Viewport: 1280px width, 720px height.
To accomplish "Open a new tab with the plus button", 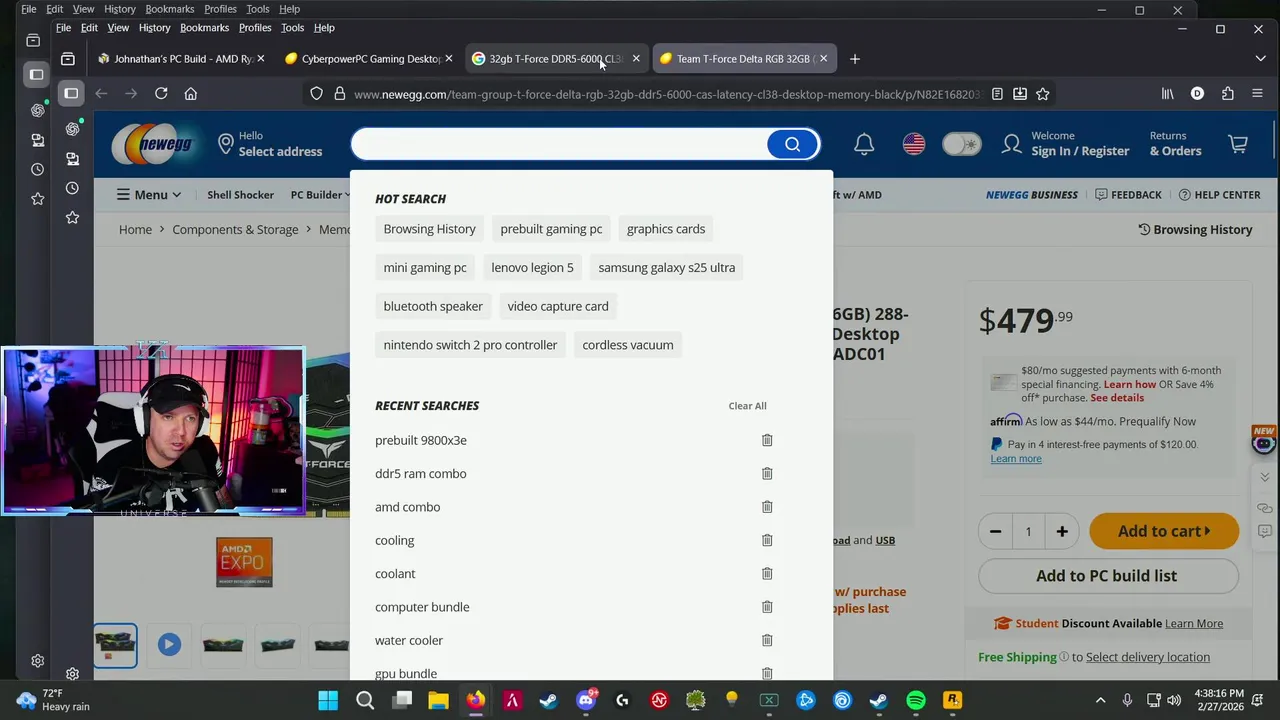I will coord(854,59).
